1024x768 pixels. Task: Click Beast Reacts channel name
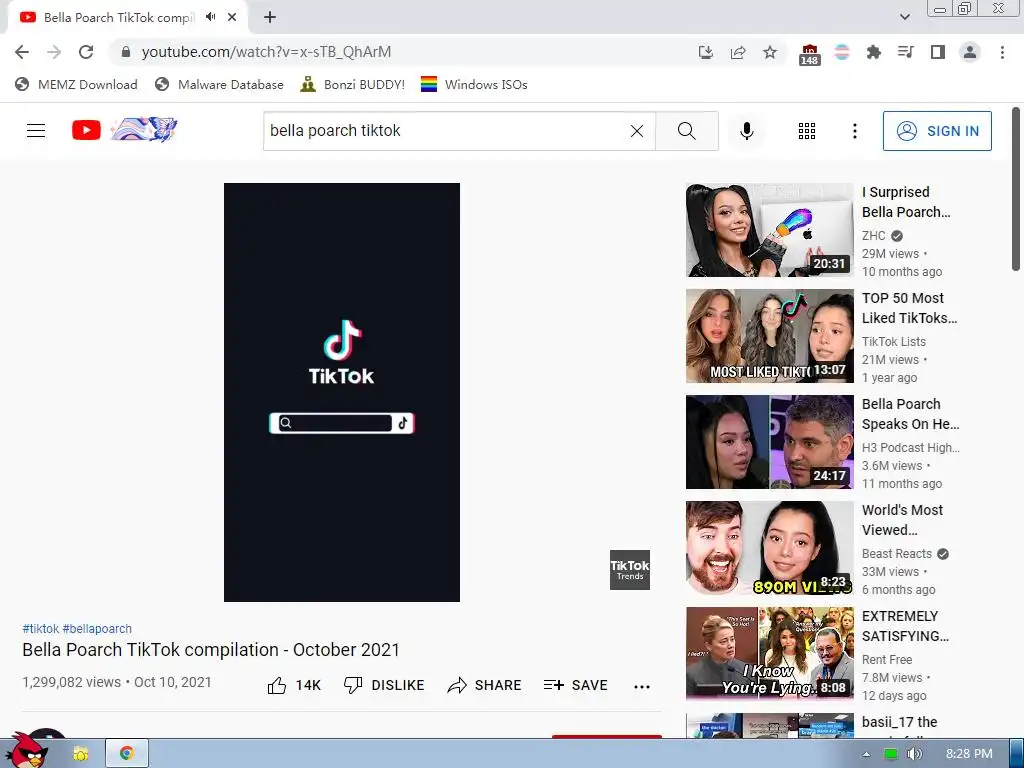click(x=897, y=553)
